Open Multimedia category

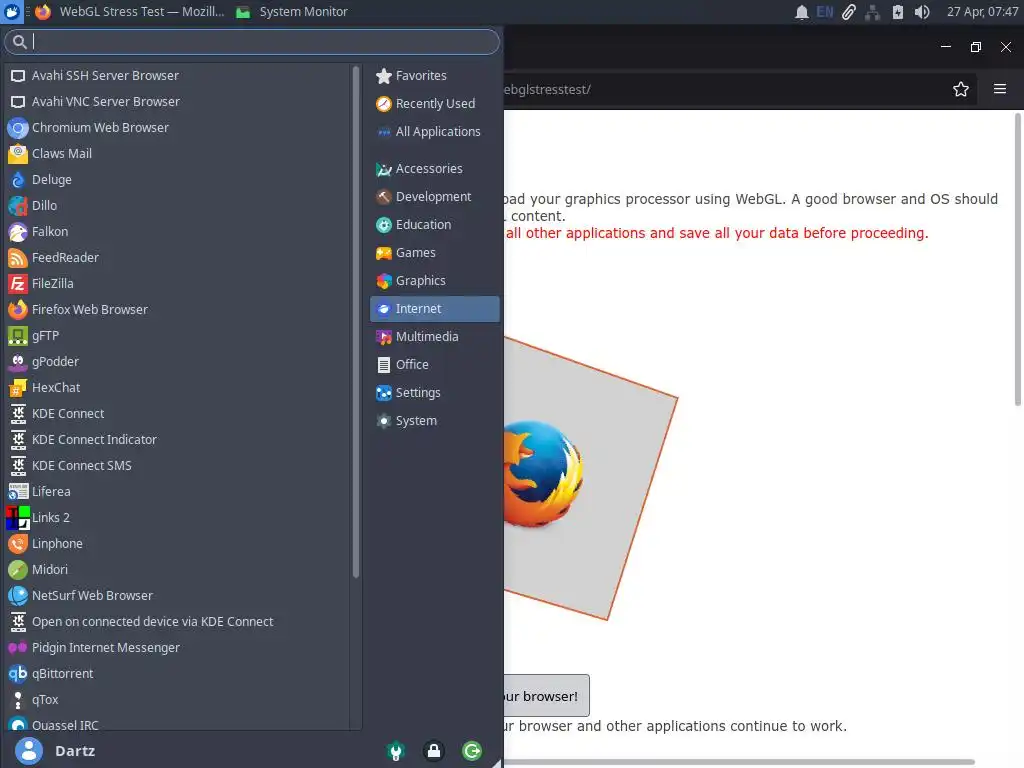coord(434,337)
